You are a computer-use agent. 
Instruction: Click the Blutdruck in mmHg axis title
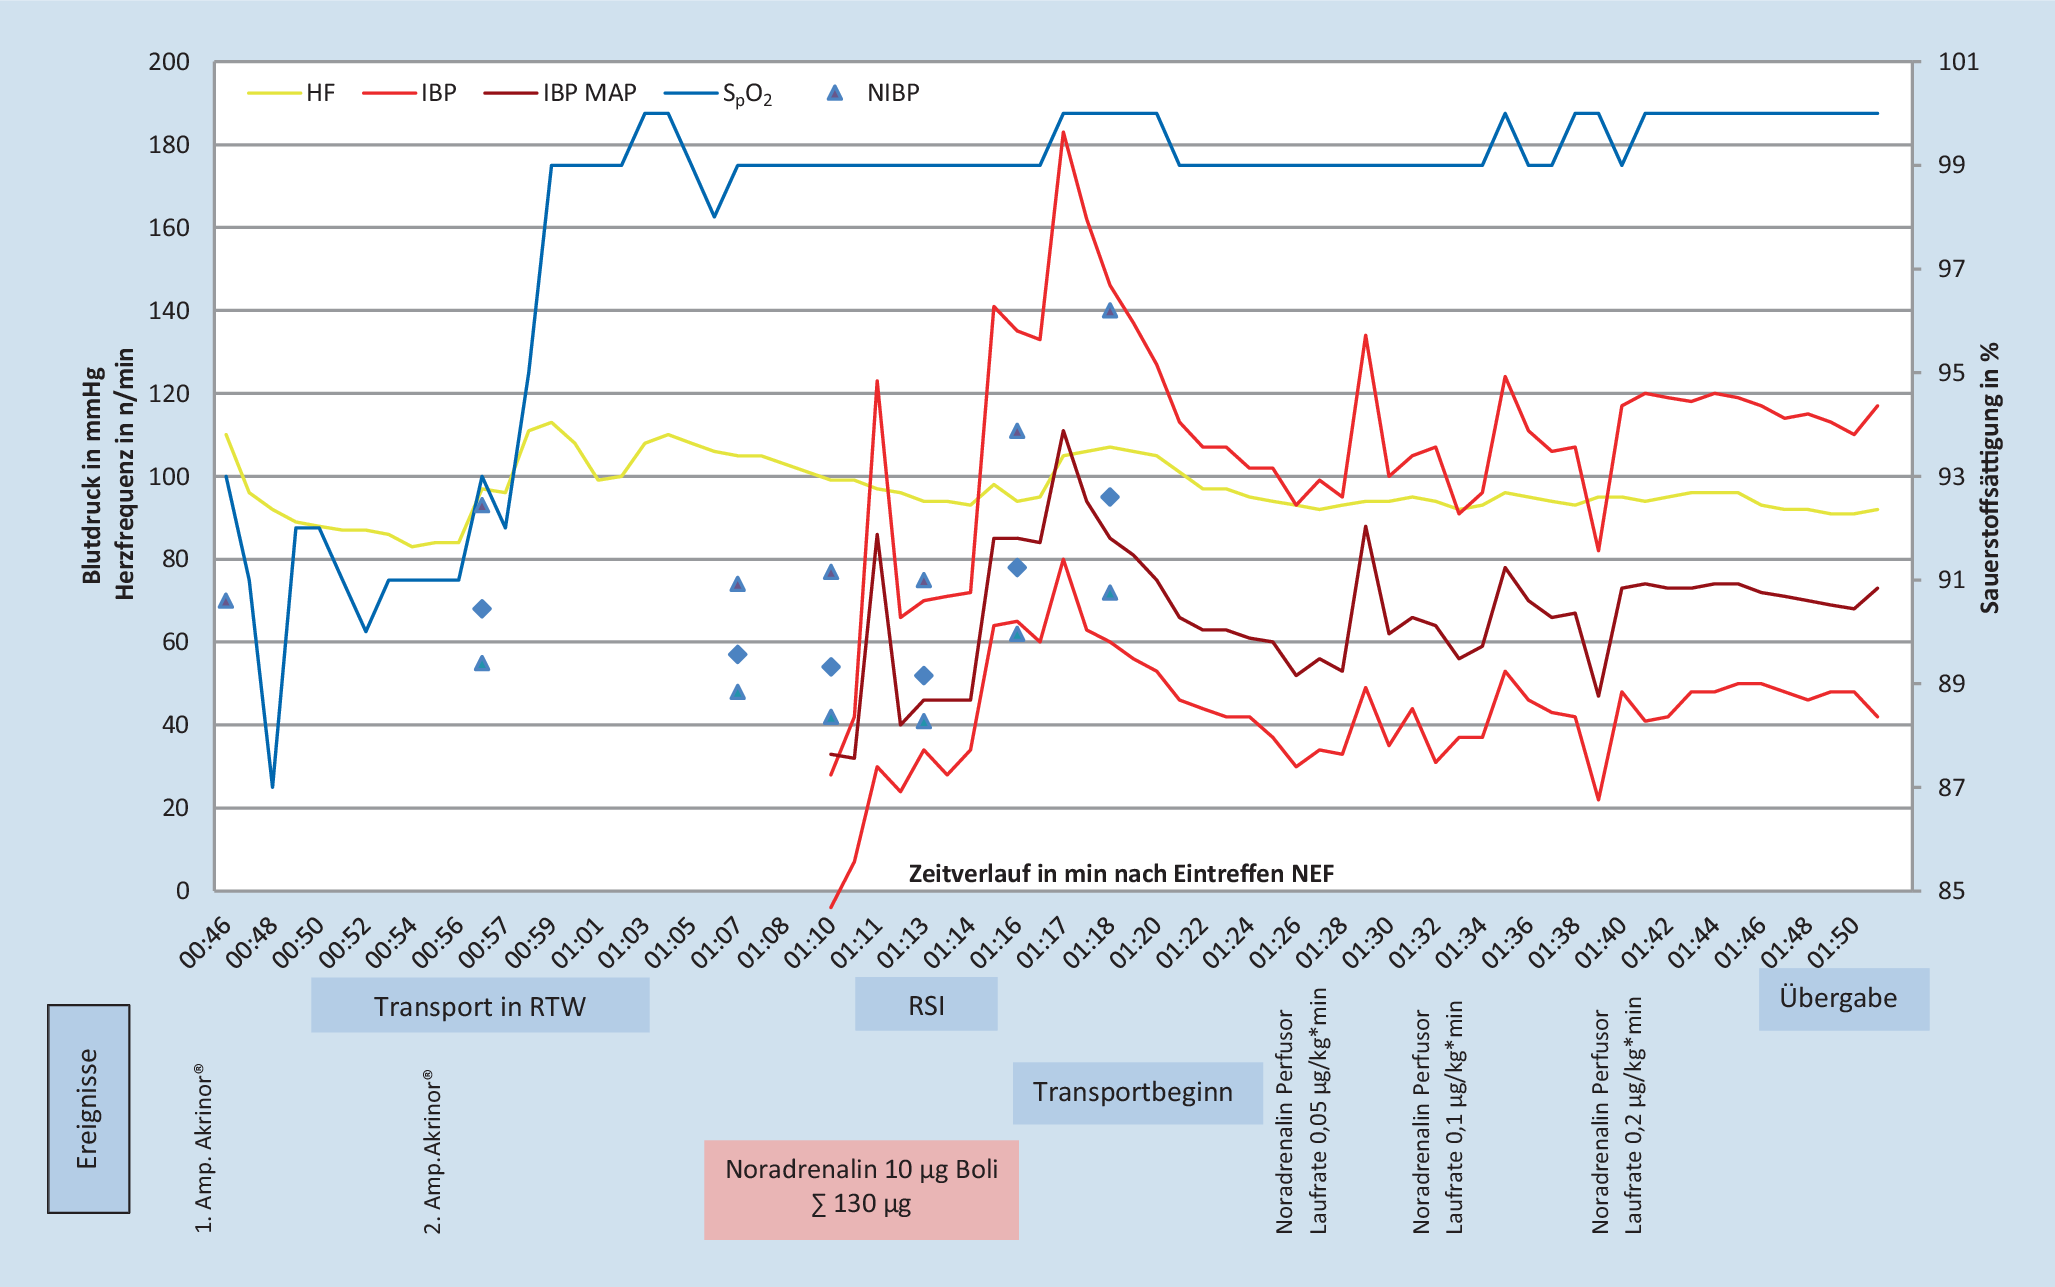point(92,475)
